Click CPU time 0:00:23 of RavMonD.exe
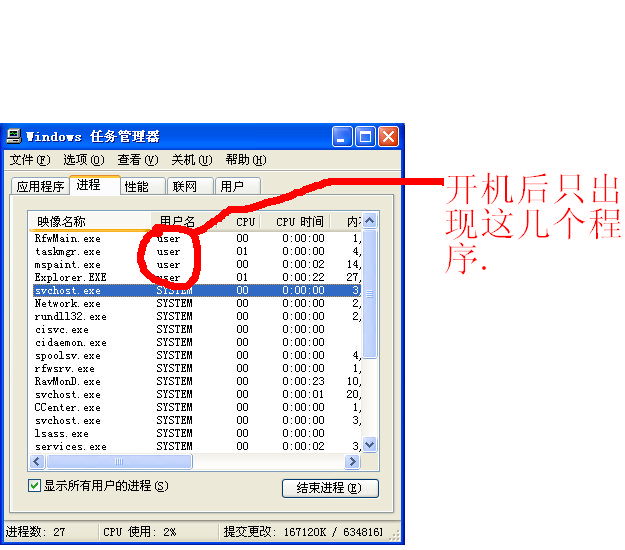 303,381
